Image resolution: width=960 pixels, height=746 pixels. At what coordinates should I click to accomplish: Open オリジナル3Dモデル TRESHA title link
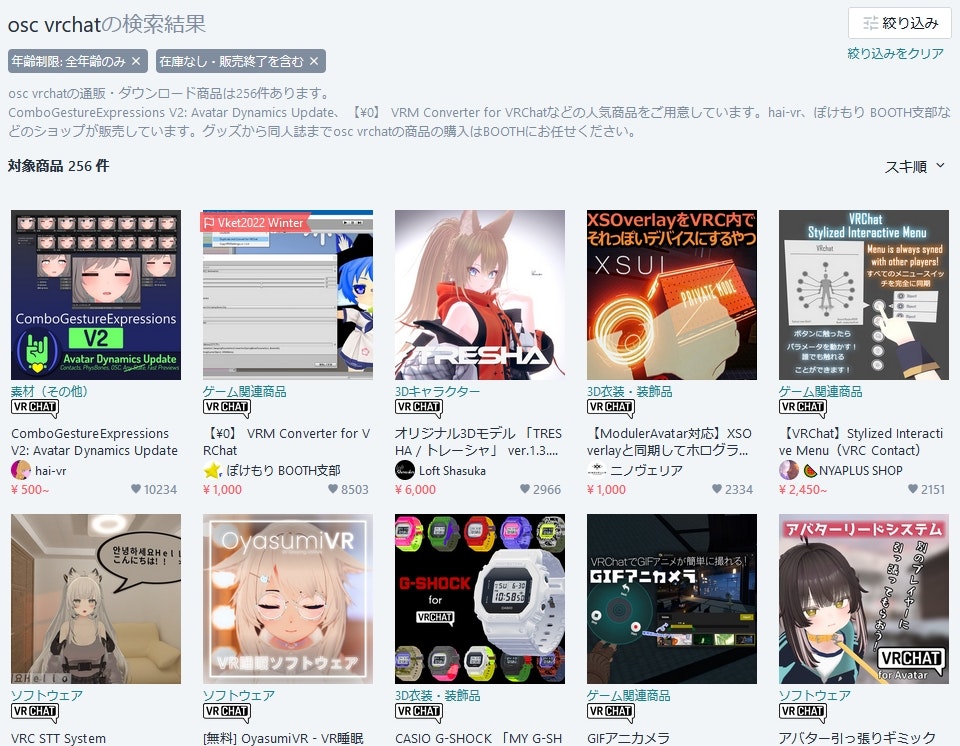478,442
